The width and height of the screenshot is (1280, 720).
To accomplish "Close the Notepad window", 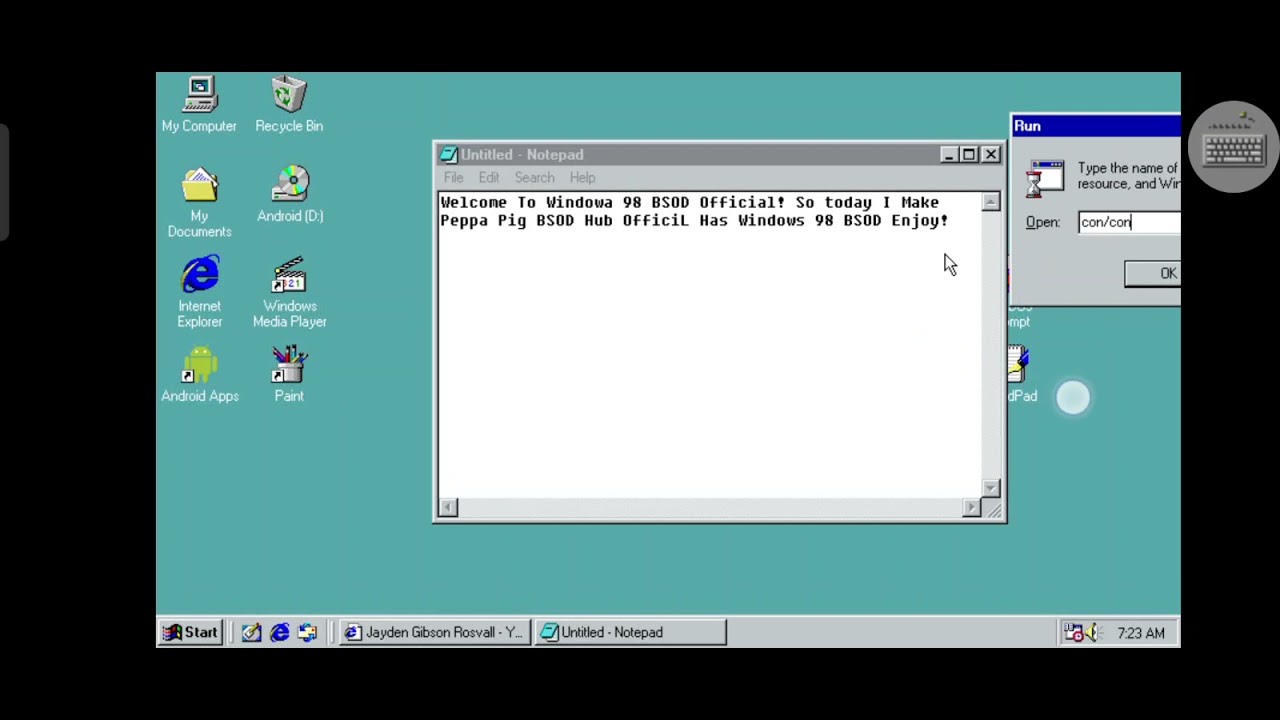I will pos(990,154).
